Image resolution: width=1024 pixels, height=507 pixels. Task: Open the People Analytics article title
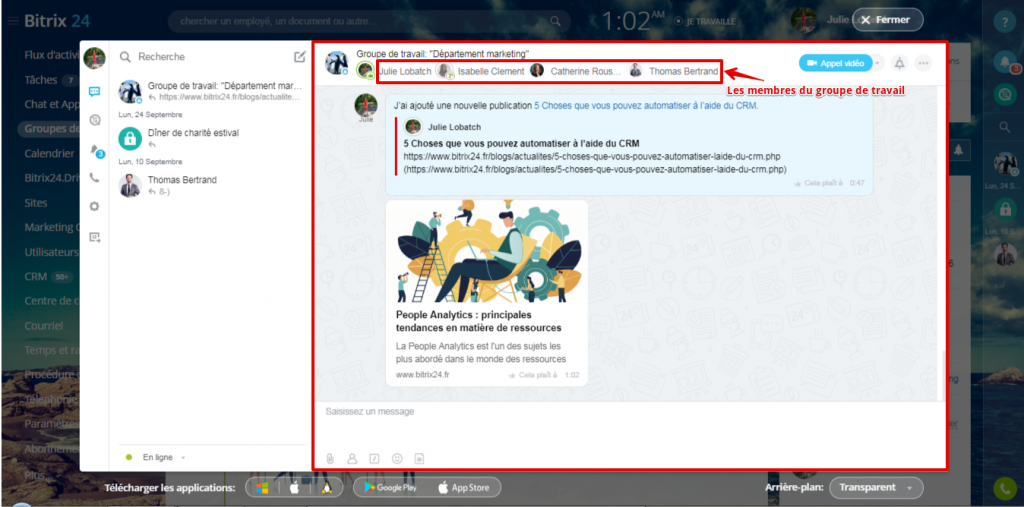479,321
